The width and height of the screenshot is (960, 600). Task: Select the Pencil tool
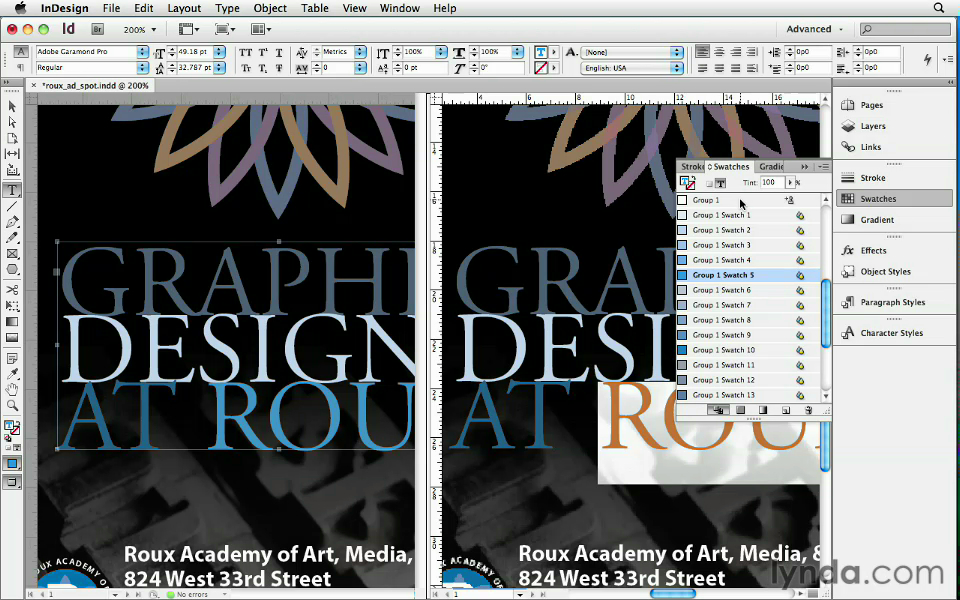pos(12,238)
